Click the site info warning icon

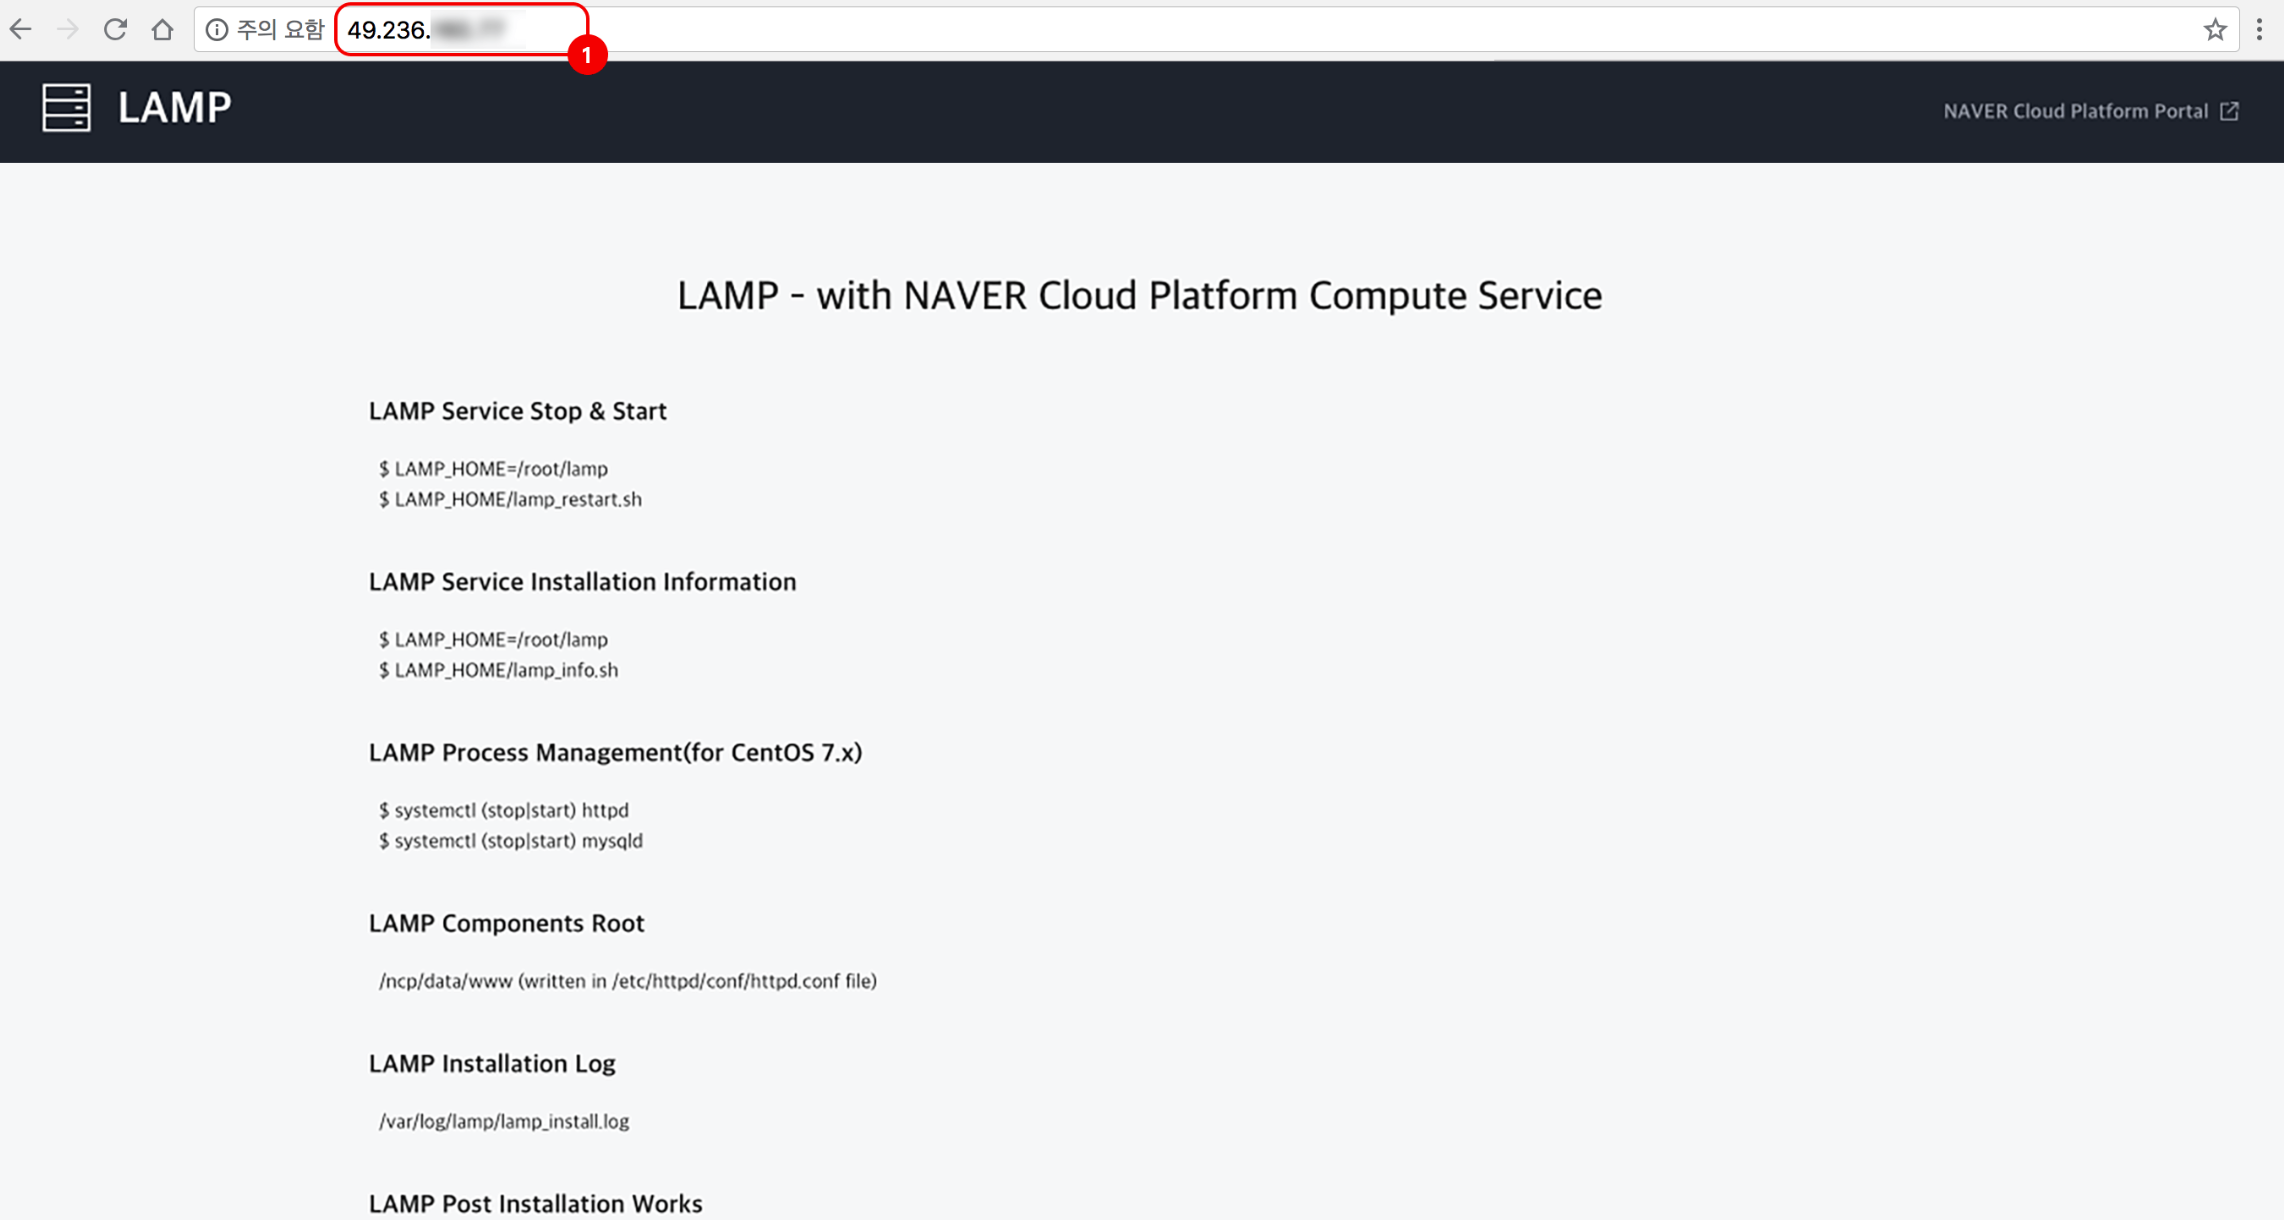[x=216, y=30]
